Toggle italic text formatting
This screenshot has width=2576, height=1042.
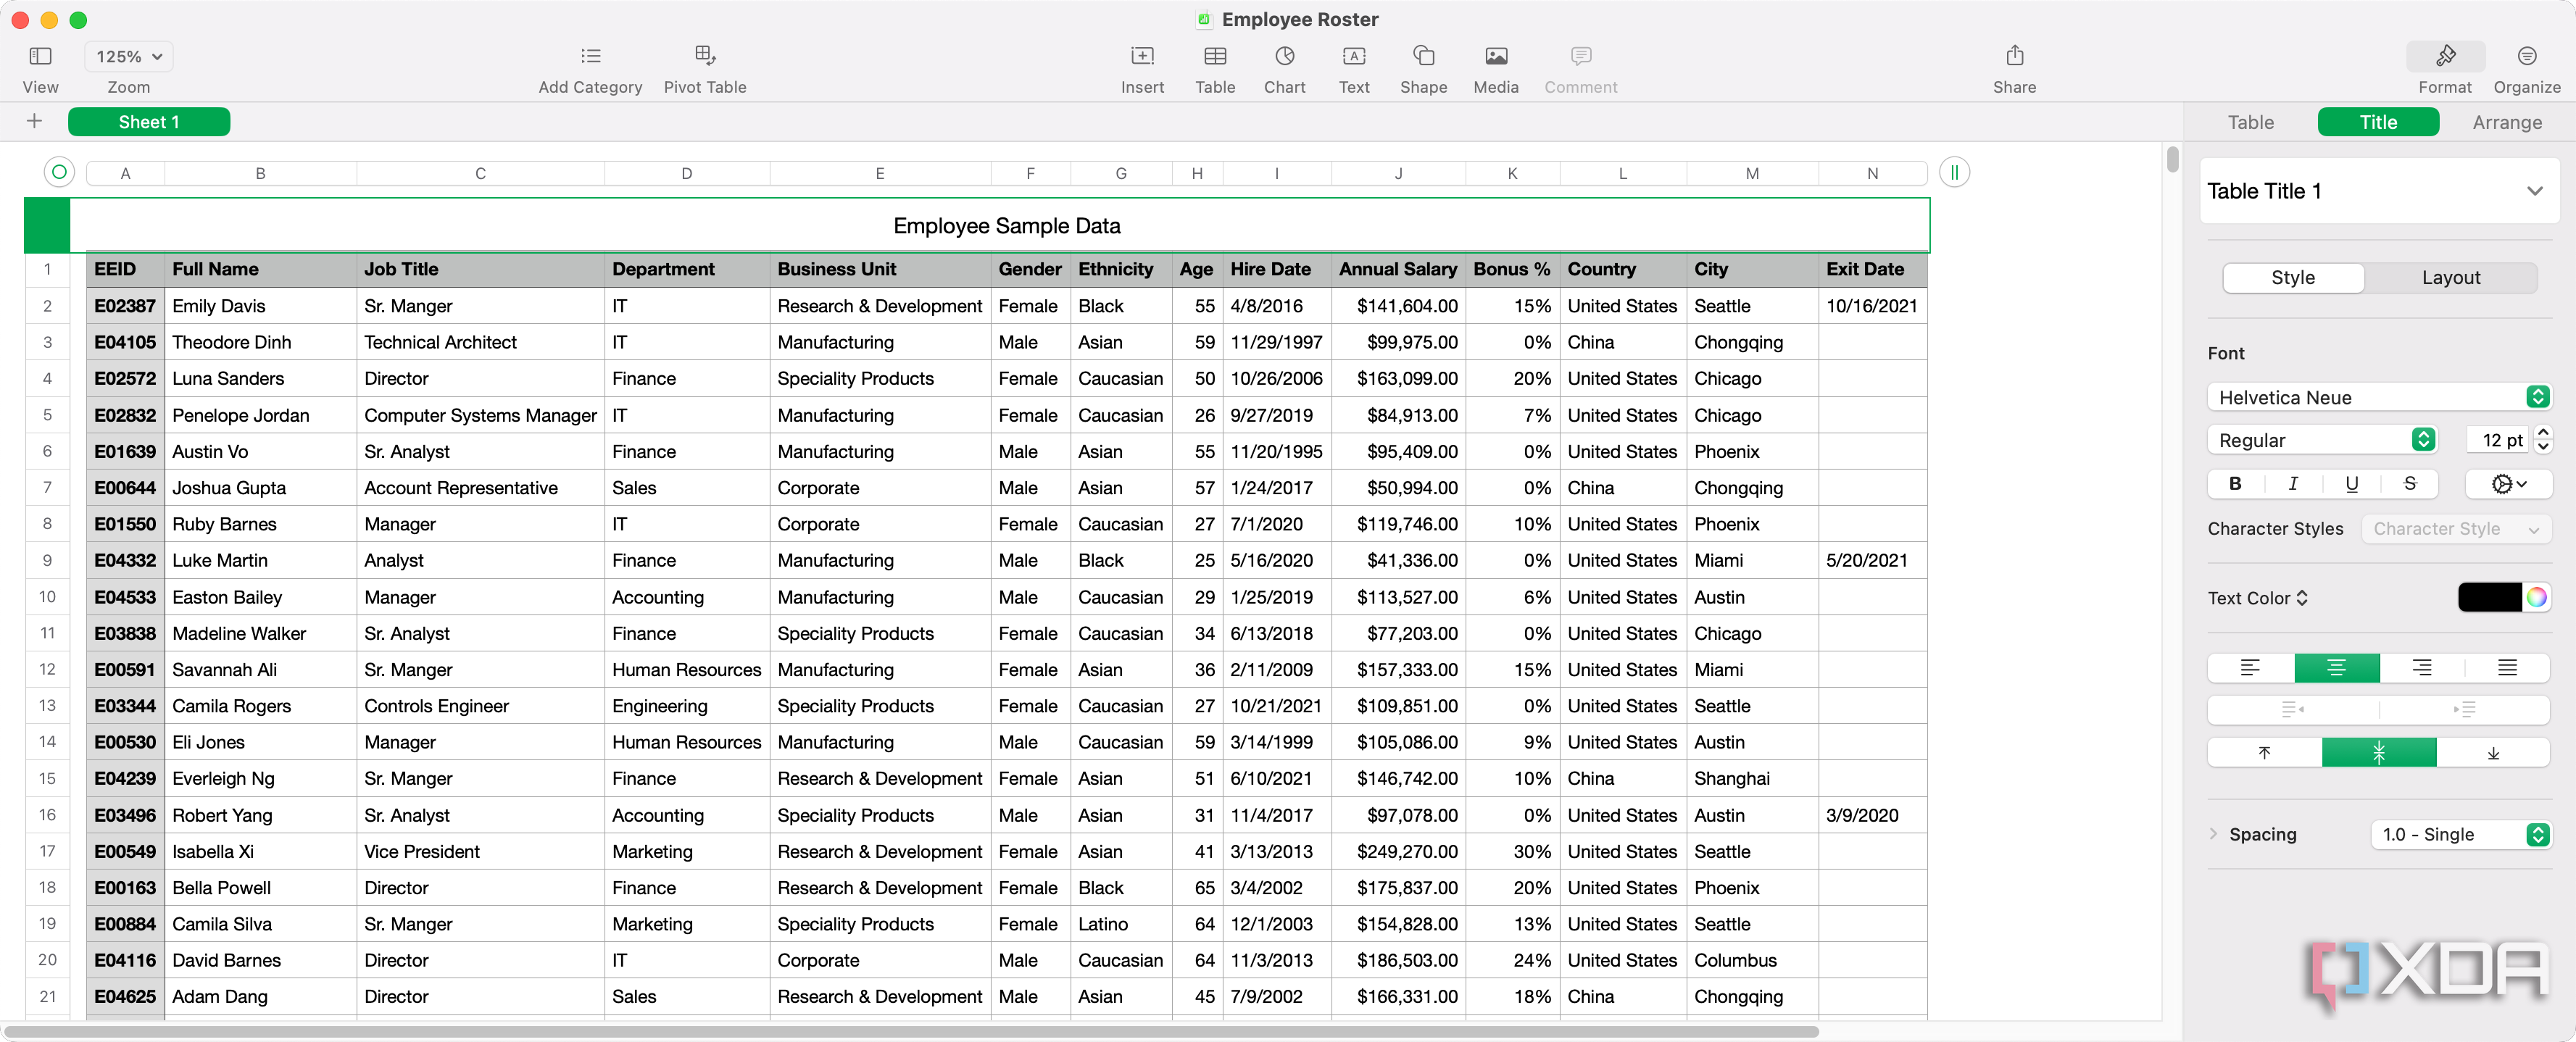(x=2293, y=484)
